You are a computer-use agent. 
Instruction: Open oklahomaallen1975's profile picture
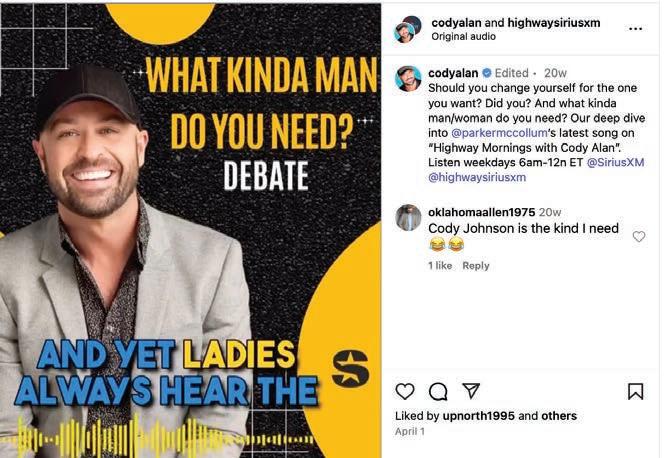[408, 218]
